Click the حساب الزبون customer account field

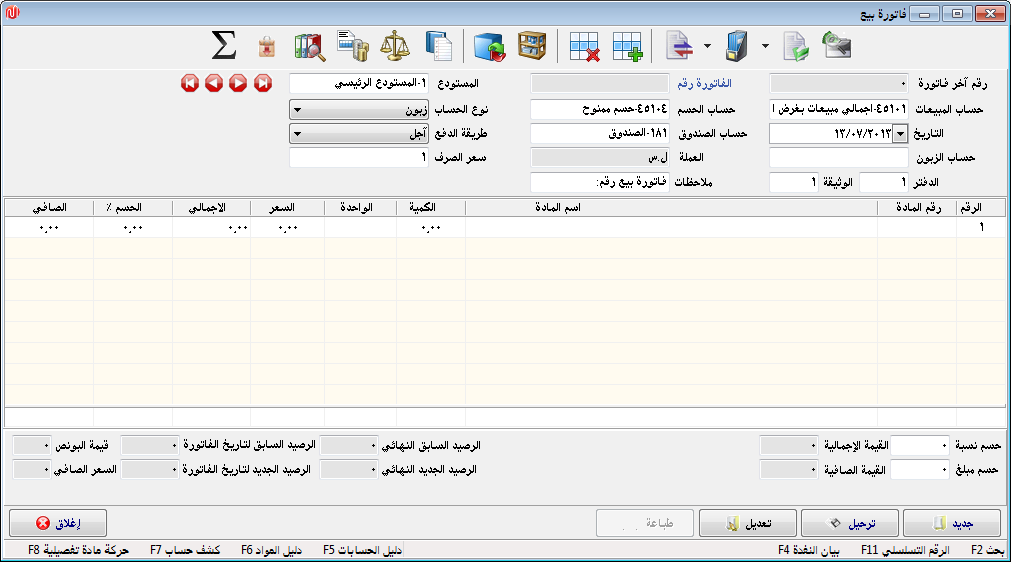click(839, 157)
